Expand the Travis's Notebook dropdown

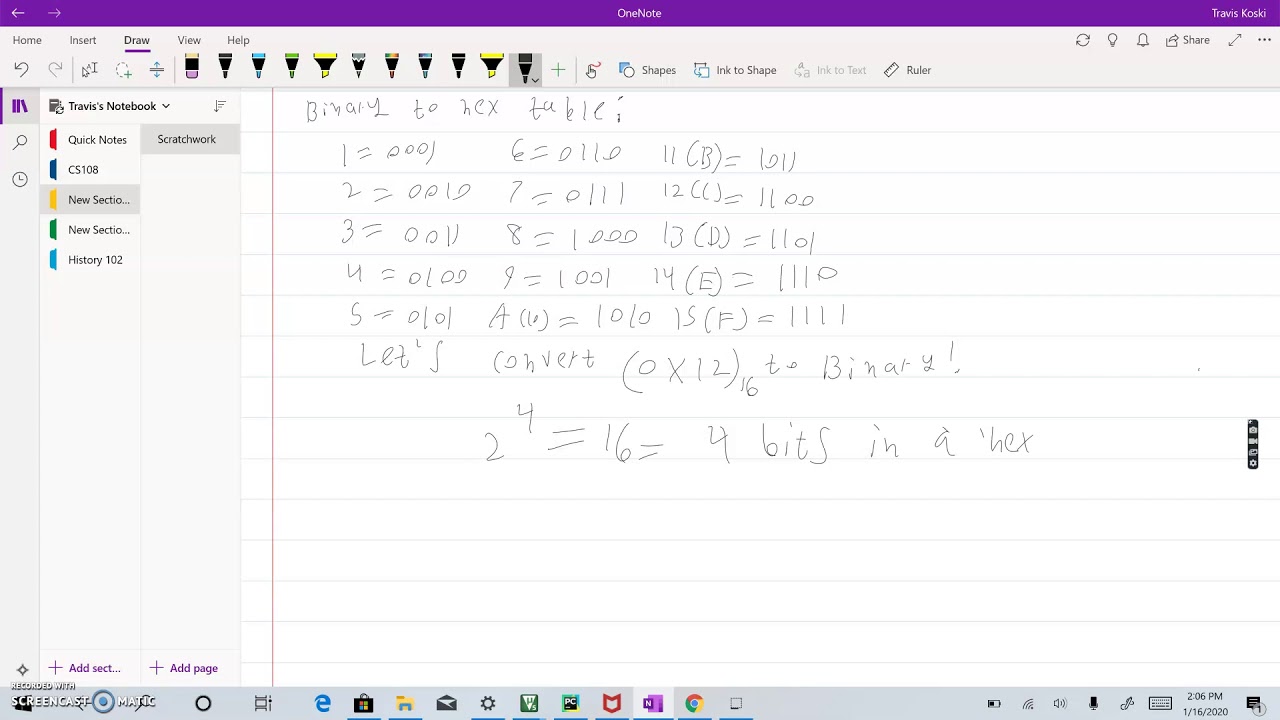[x=110, y=106]
